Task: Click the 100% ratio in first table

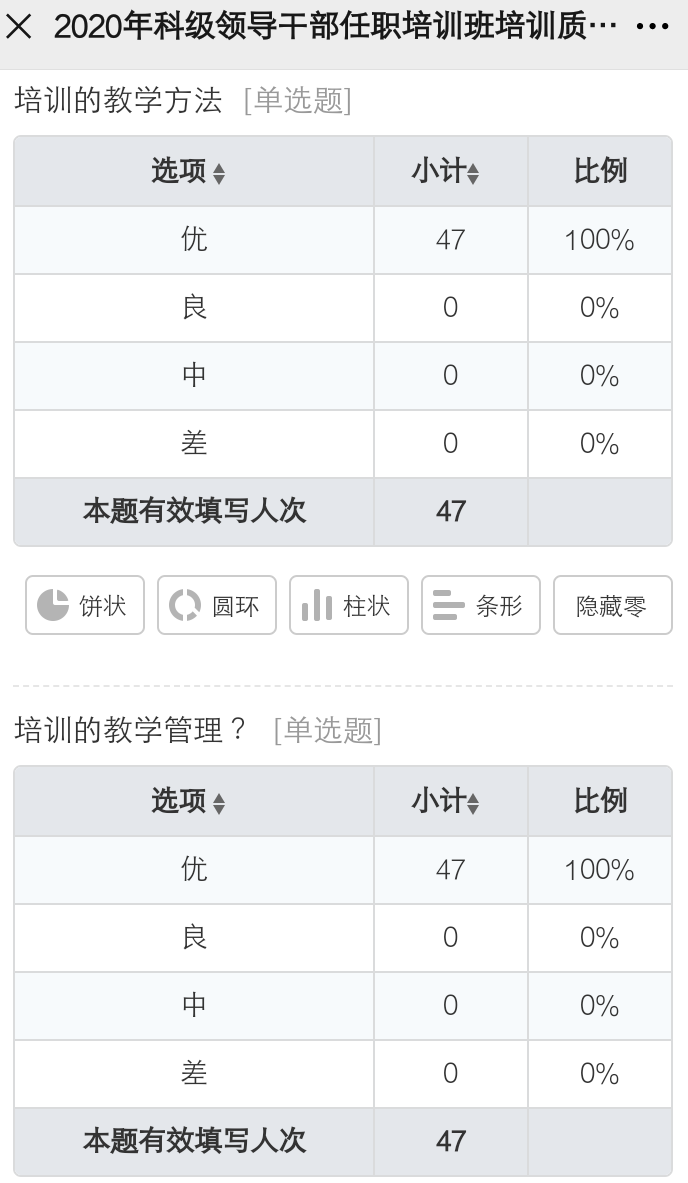Action: point(599,240)
